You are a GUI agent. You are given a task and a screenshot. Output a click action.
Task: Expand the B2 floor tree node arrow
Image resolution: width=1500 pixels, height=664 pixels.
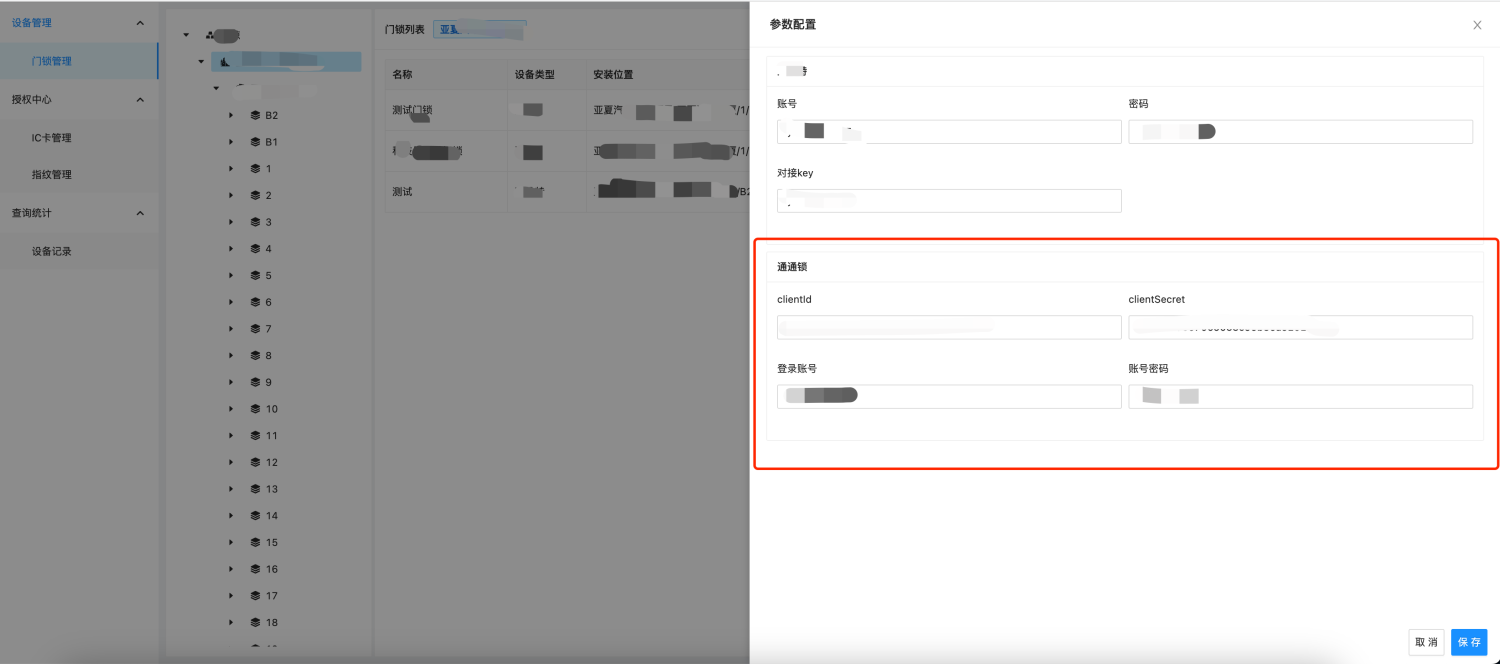(231, 116)
